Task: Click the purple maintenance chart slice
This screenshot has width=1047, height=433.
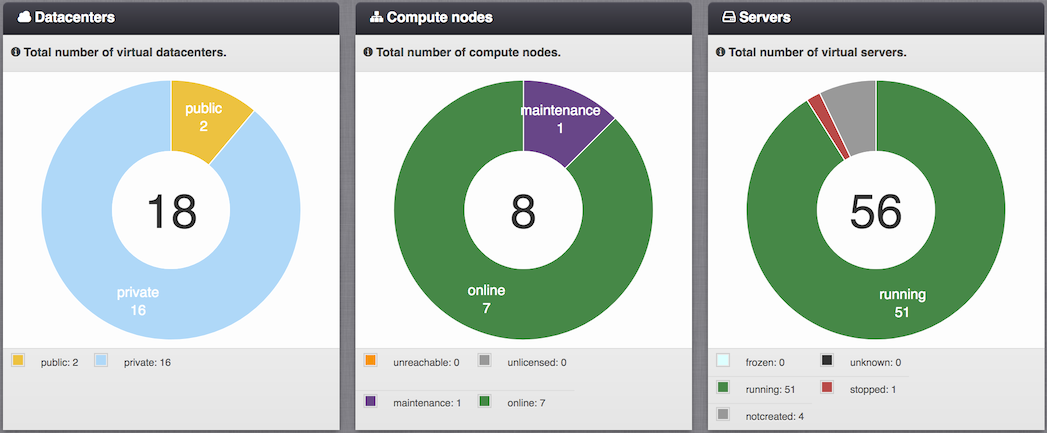Action: pos(559,119)
